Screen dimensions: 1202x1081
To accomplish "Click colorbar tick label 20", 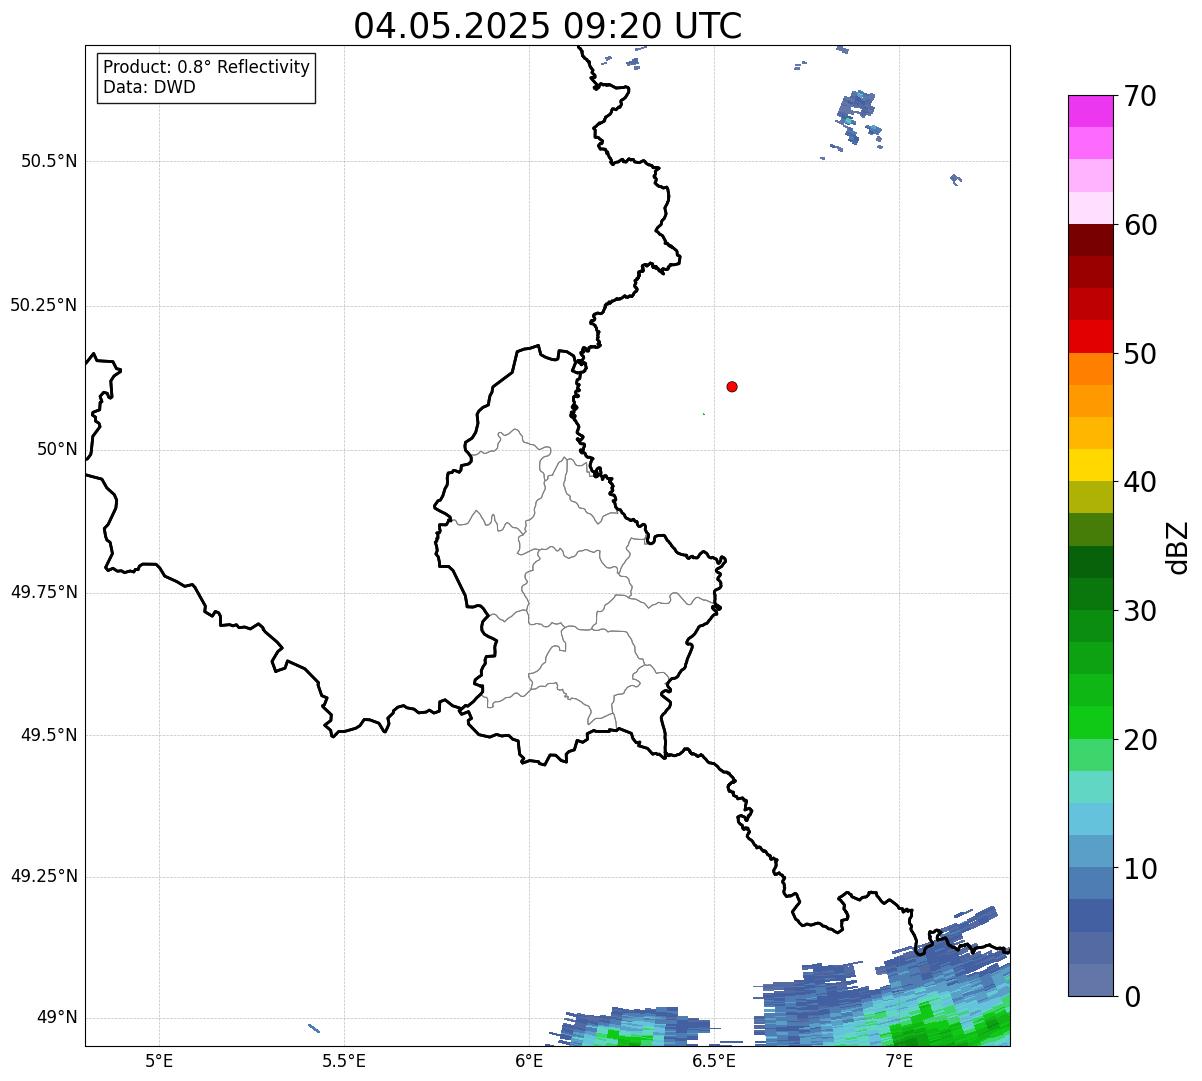I will pyautogui.click(x=1140, y=740).
